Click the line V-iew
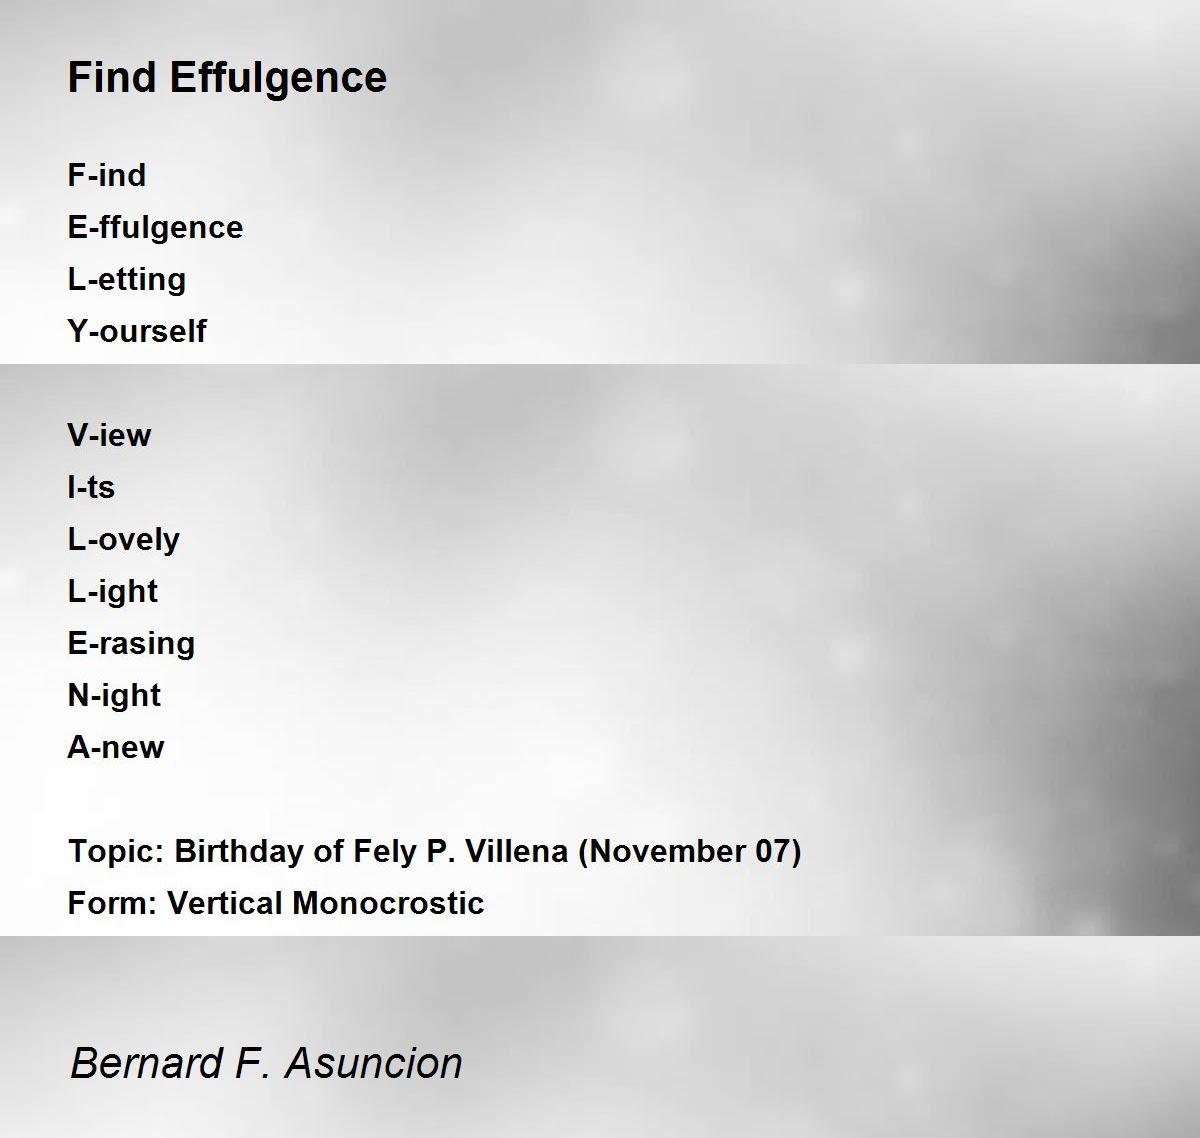The height and width of the screenshot is (1138, 1200). tap(109, 435)
